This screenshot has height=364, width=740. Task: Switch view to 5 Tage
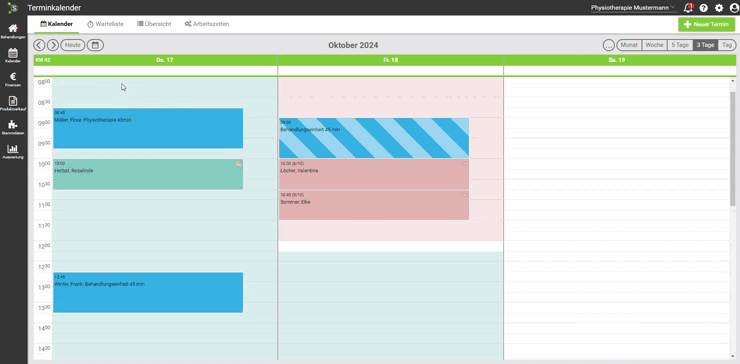[680, 45]
